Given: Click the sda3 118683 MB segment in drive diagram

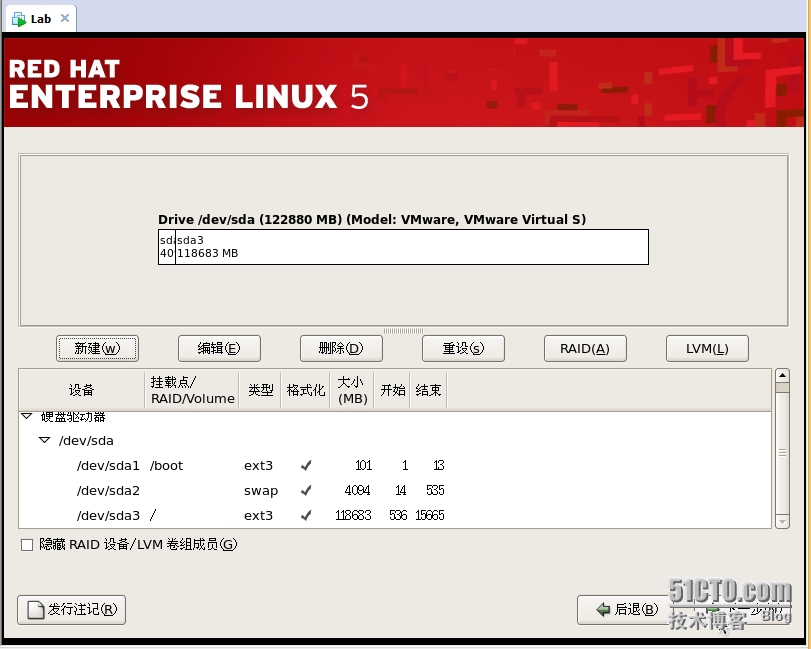Looking at the screenshot, I should pyautogui.click(x=412, y=247).
